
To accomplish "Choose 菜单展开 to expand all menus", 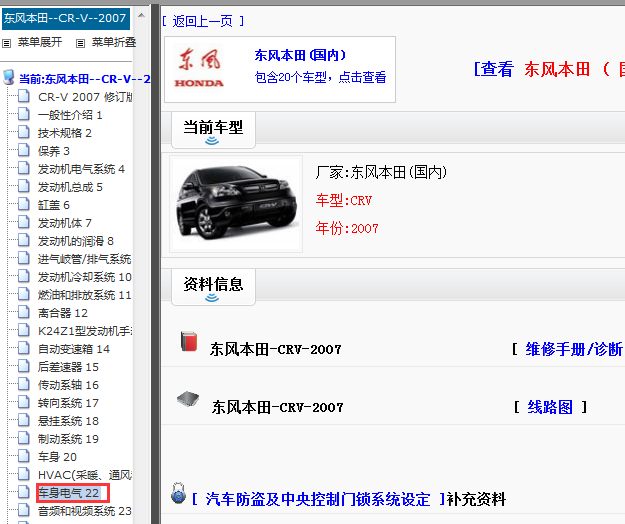I will tap(40, 42).
